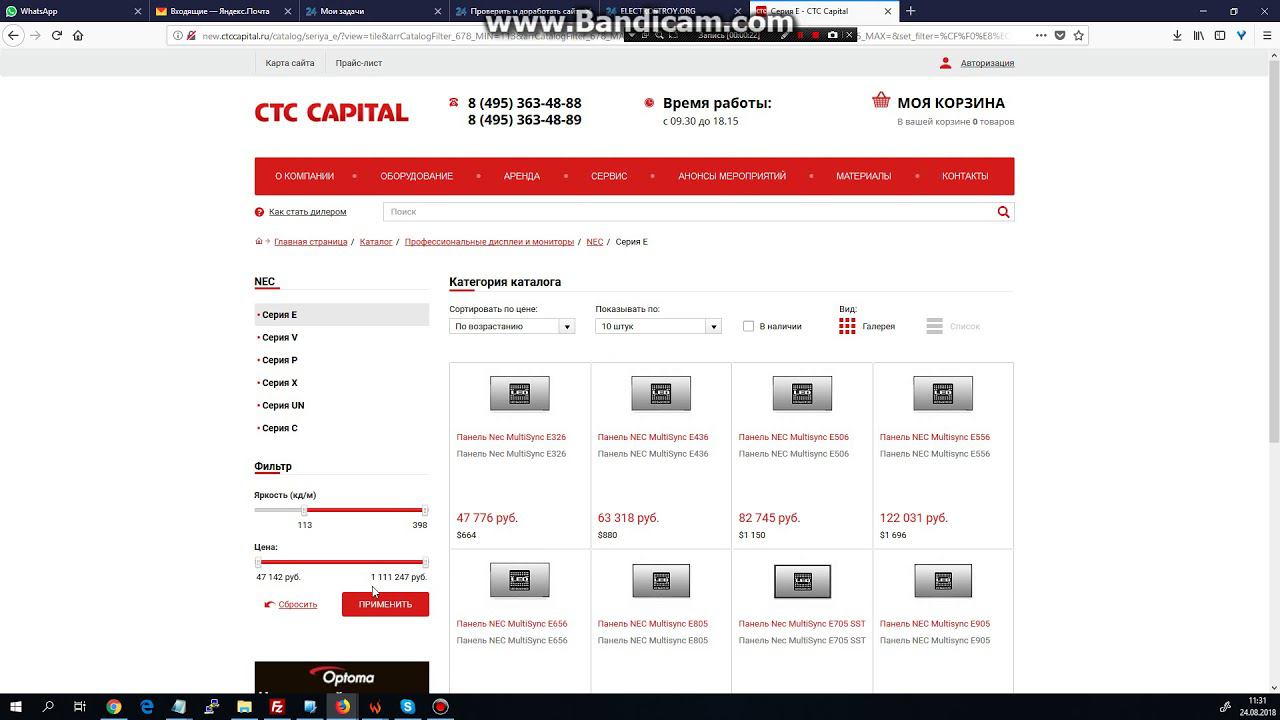Image resolution: width=1280 pixels, height=720 pixels.
Task: Click NEC breadcrumb link
Action: [x=595, y=242]
